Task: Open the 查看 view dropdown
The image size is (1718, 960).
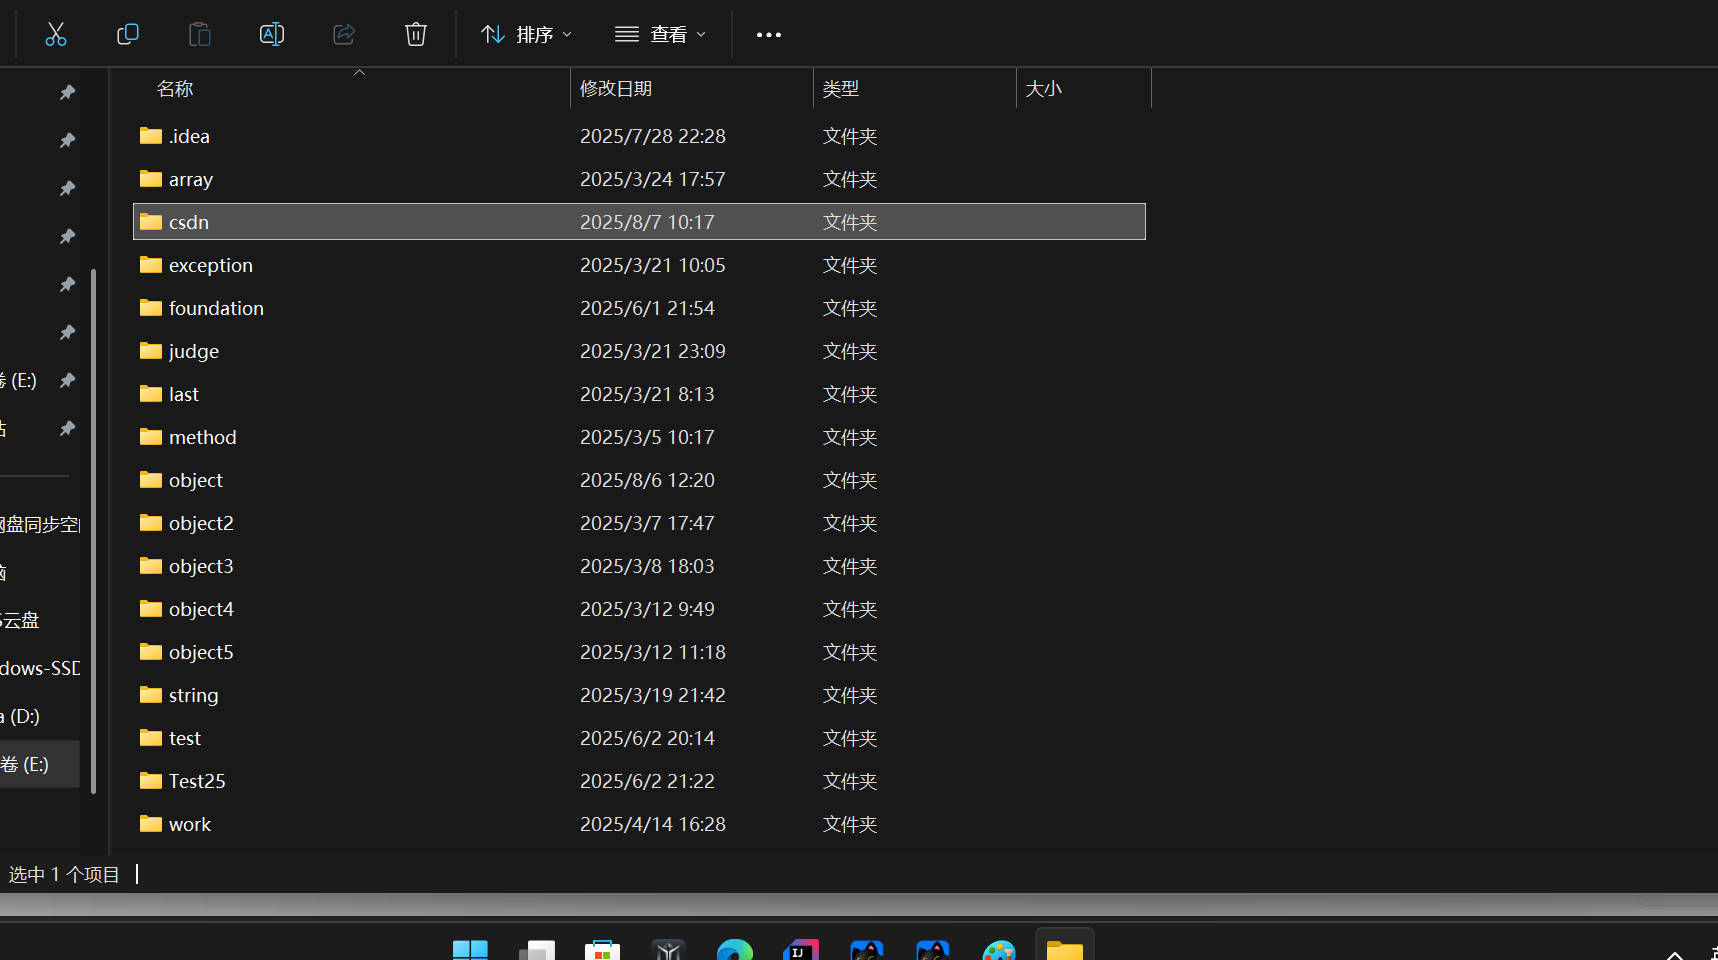Action: [661, 34]
